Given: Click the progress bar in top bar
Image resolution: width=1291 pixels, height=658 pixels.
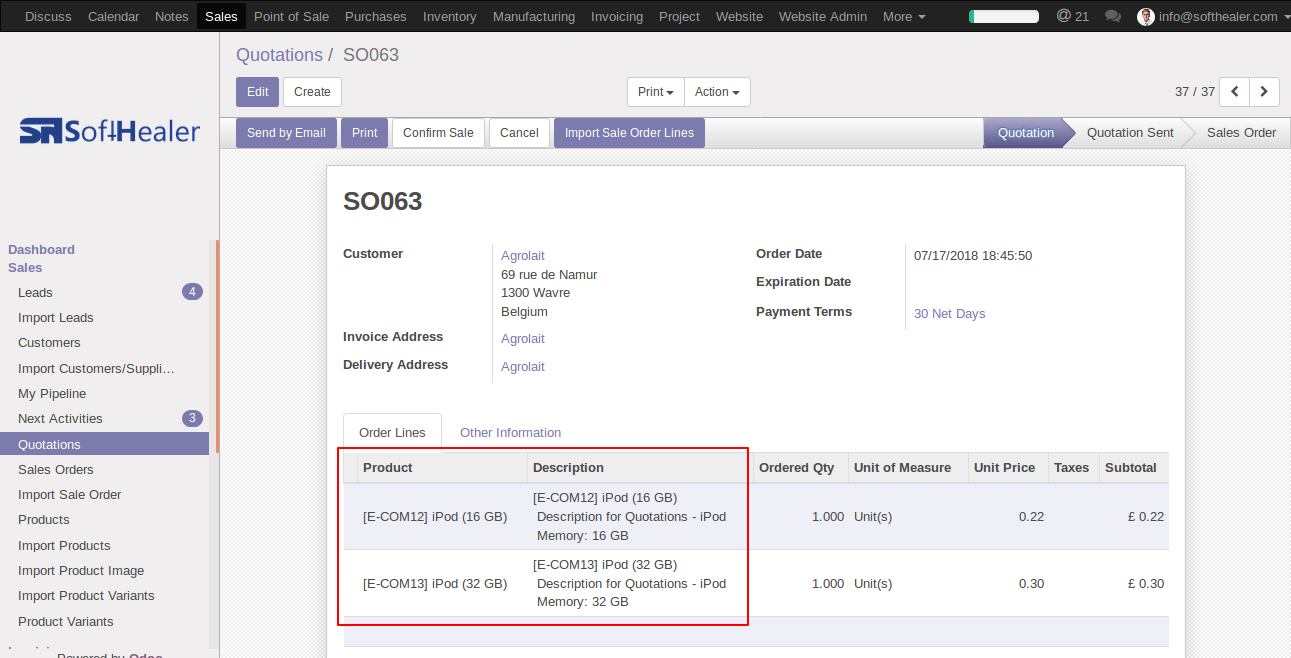Looking at the screenshot, I should 1004,16.
